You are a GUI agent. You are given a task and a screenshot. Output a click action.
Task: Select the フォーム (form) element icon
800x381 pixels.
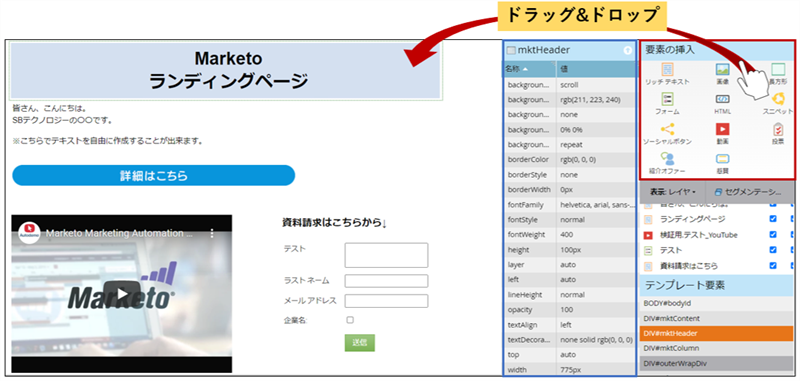[667, 99]
